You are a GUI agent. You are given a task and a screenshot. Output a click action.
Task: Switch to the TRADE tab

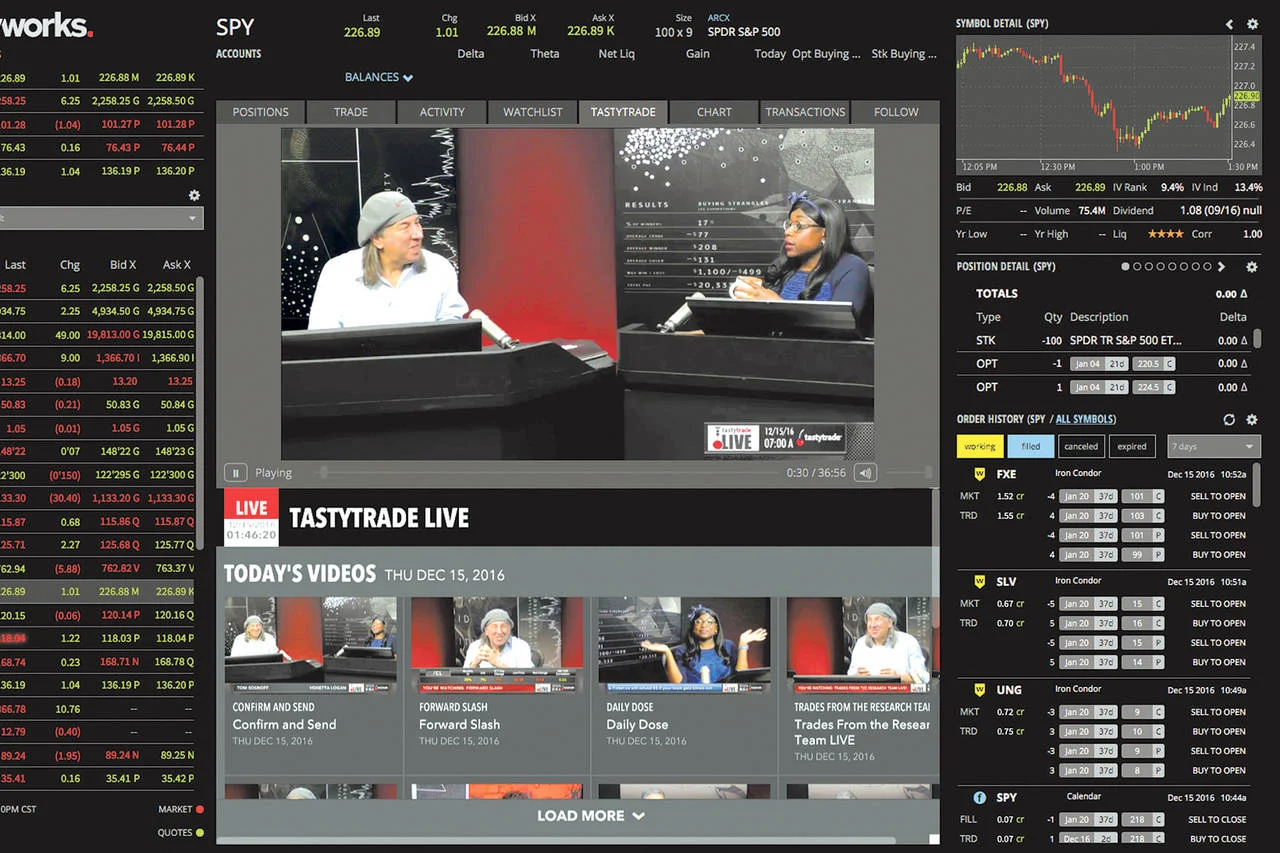coord(351,112)
